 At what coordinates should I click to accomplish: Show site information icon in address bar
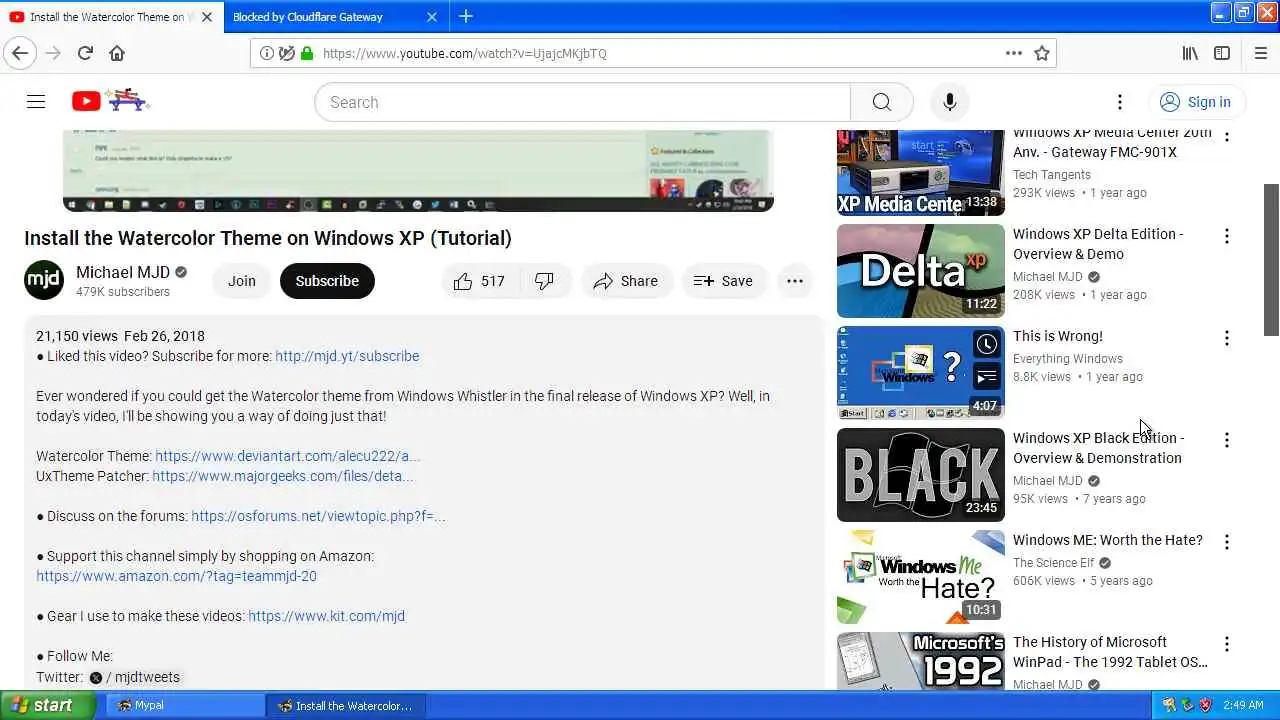click(267, 53)
